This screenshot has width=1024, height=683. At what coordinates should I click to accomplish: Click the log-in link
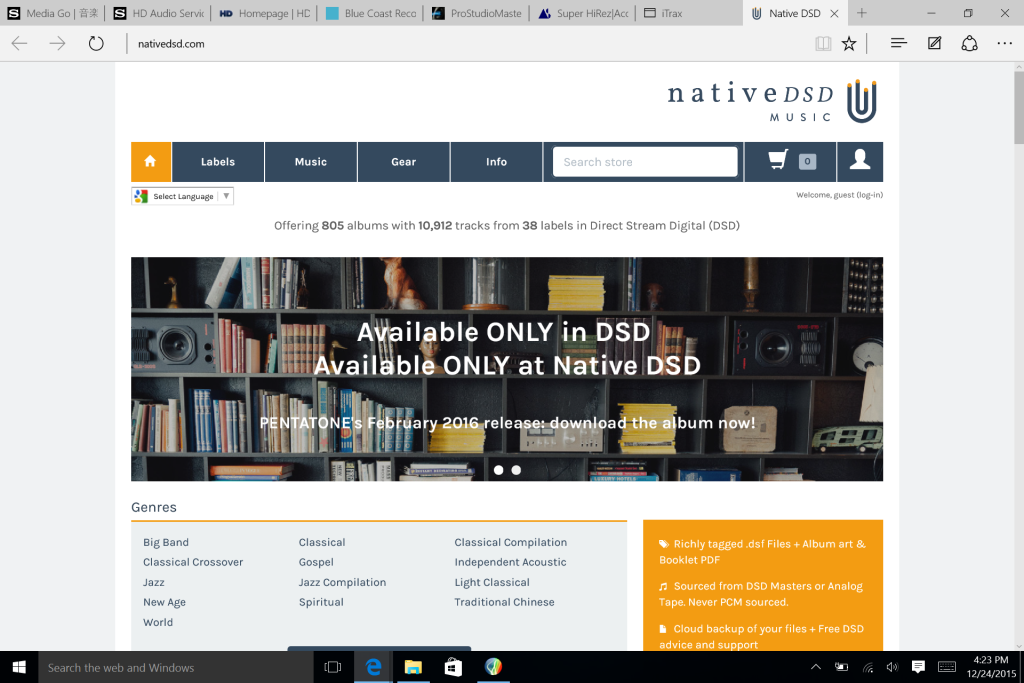click(x=870, y=195)
